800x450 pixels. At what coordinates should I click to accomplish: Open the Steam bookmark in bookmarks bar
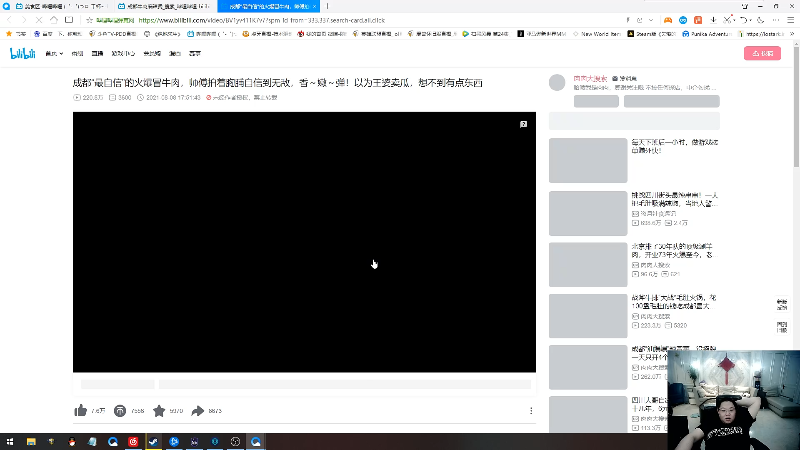pos(652,34)
